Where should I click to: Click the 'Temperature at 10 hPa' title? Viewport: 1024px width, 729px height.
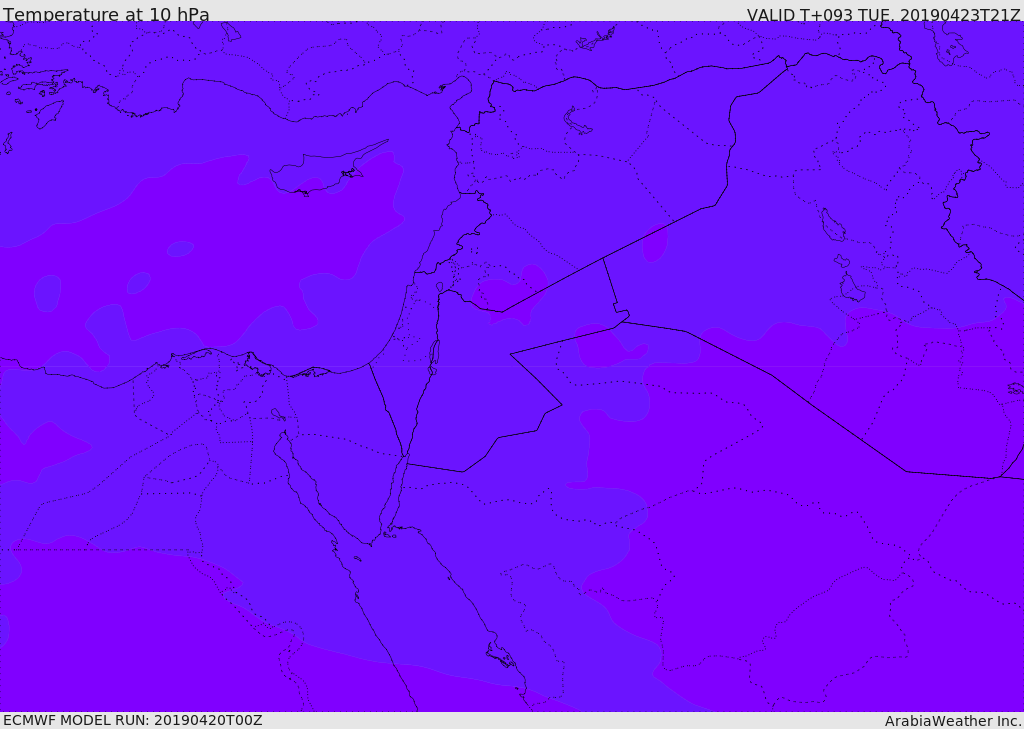pos(106,14)
